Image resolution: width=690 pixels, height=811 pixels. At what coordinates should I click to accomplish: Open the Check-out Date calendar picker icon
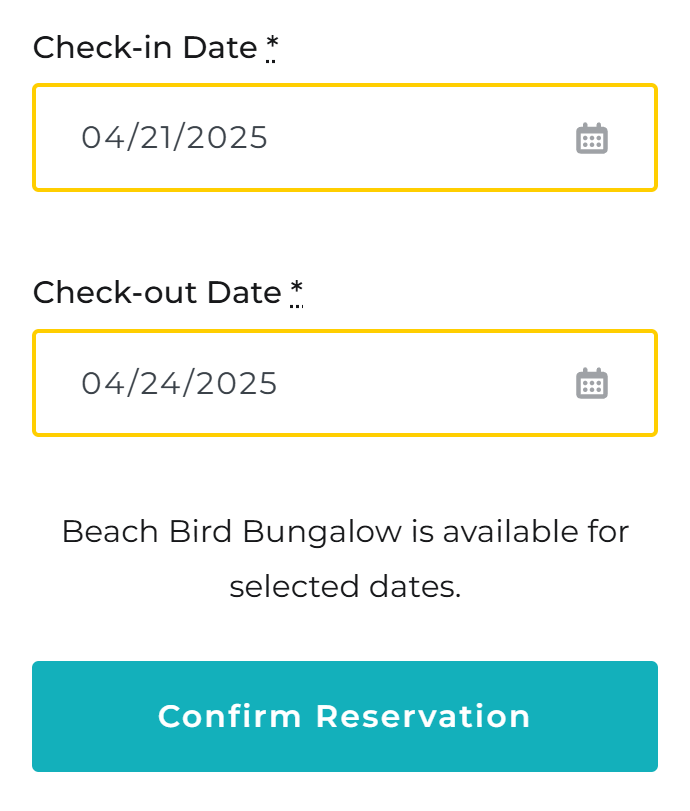pyautogui.click(x=592, y=383)
